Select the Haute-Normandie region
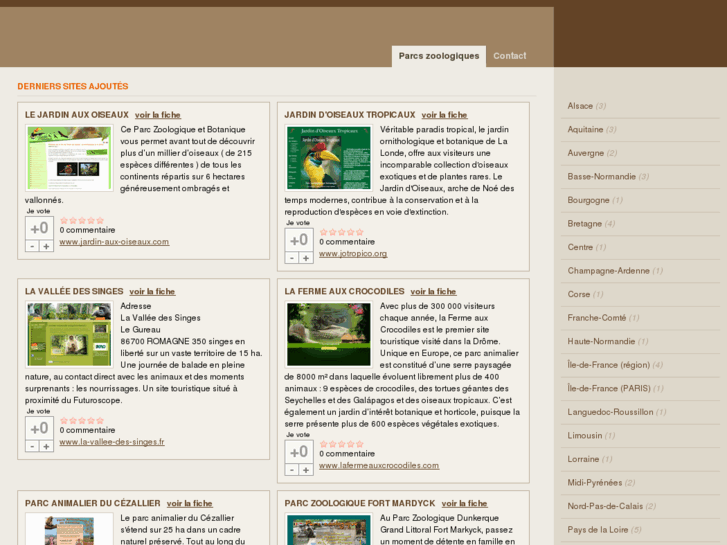 pos(601,342)
